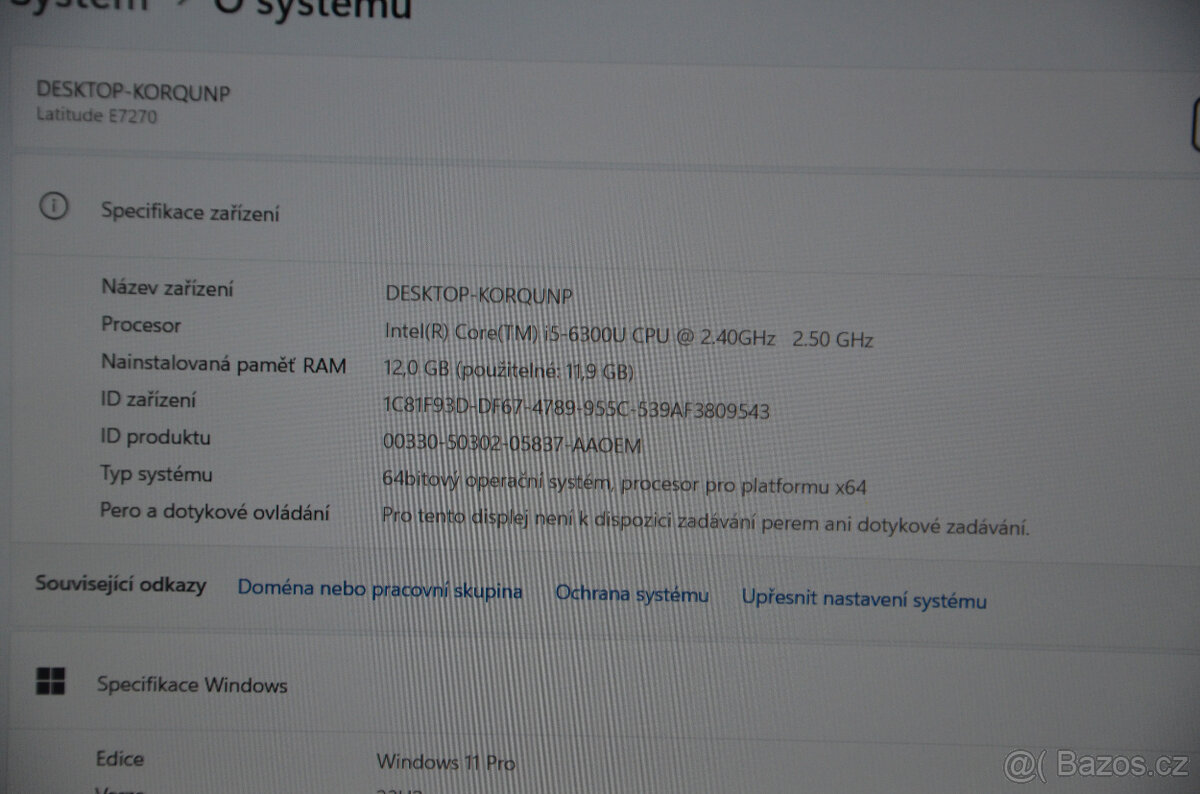Expand the Specifikace Windows section

click(191, 685)
